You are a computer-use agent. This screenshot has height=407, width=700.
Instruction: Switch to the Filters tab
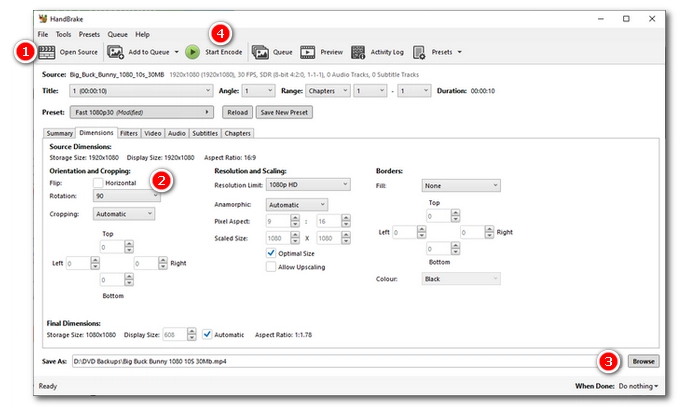tap(129, 133)
